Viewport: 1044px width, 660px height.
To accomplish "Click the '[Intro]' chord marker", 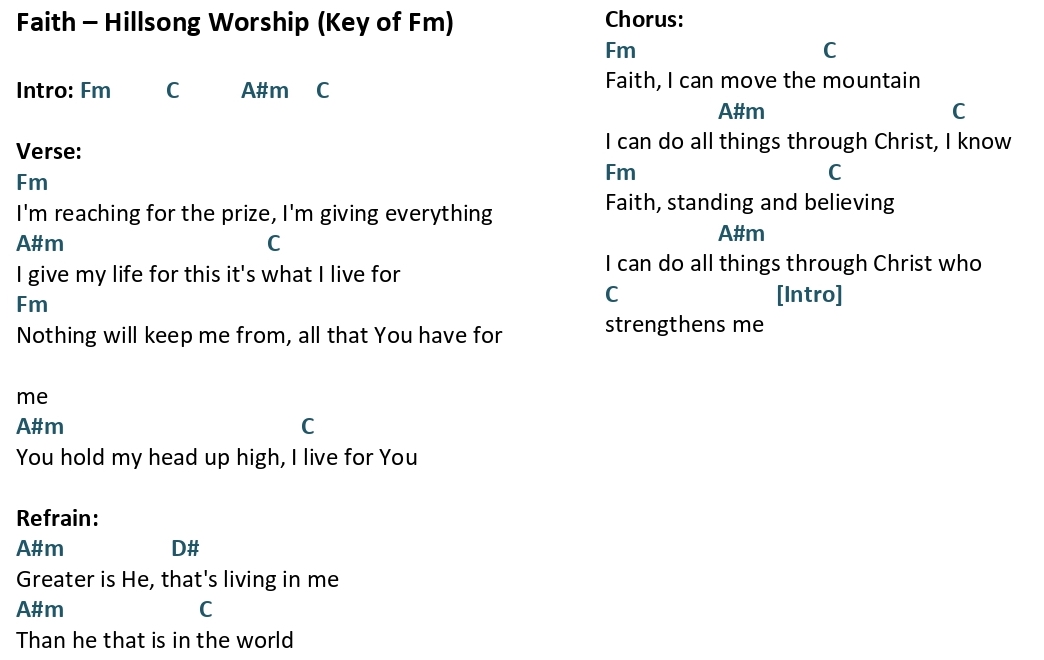I will click(x=809, y=294).
